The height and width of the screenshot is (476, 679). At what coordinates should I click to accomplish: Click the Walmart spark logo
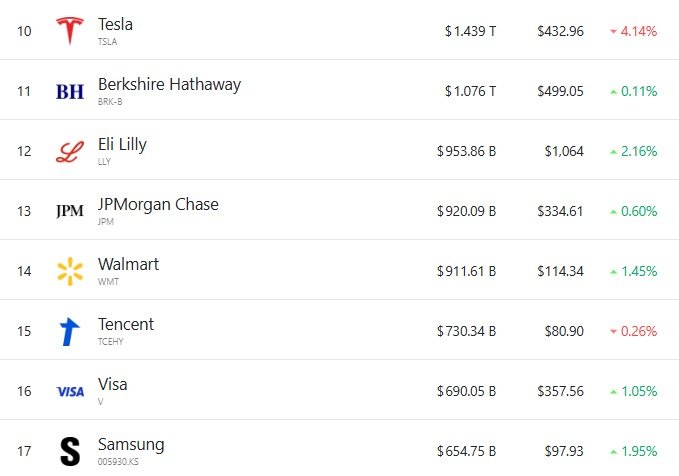click(70, 271)
